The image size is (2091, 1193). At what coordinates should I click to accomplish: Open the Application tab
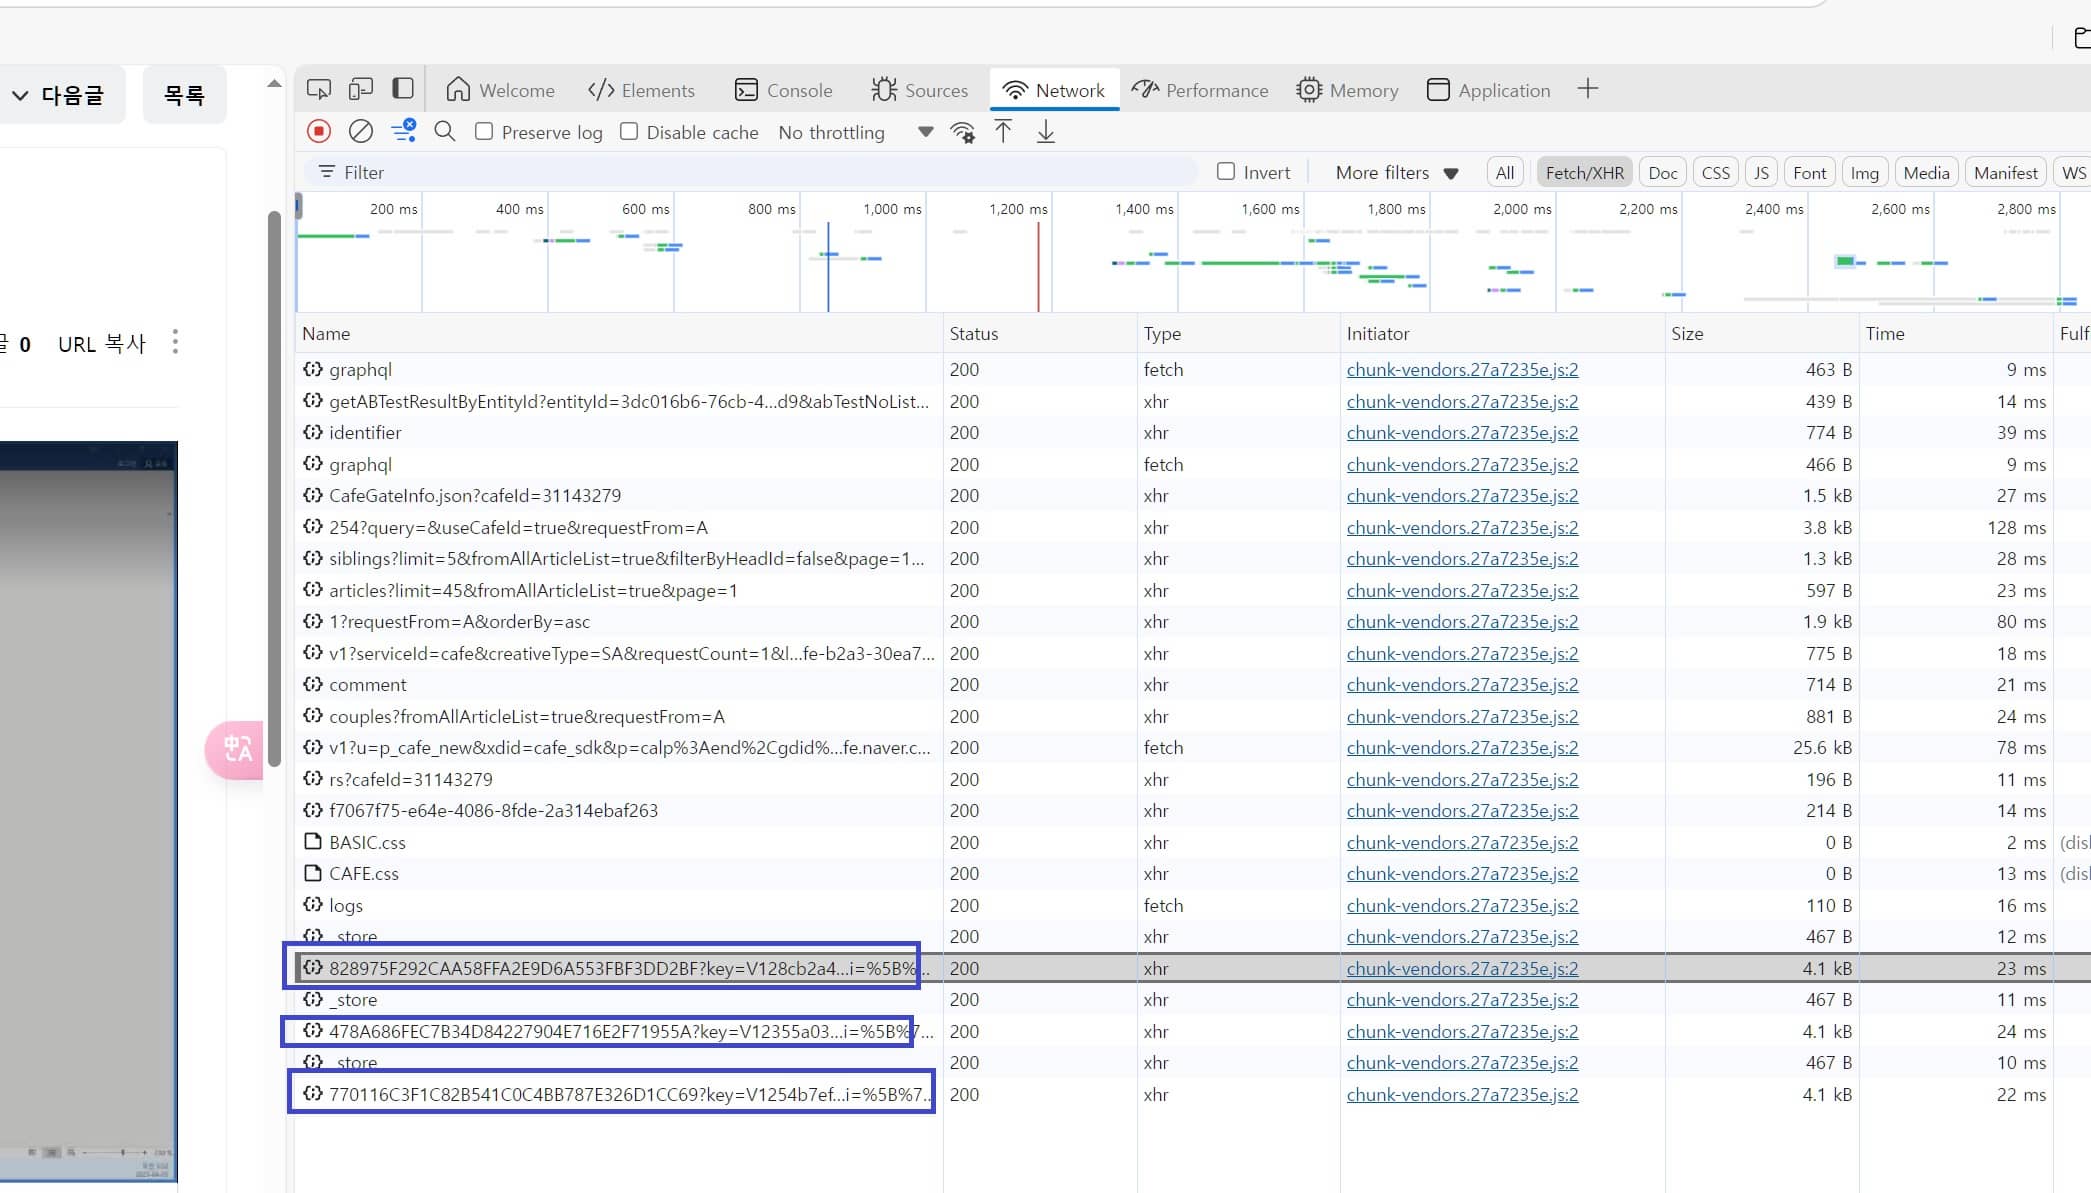click(x=1488, y=90)
